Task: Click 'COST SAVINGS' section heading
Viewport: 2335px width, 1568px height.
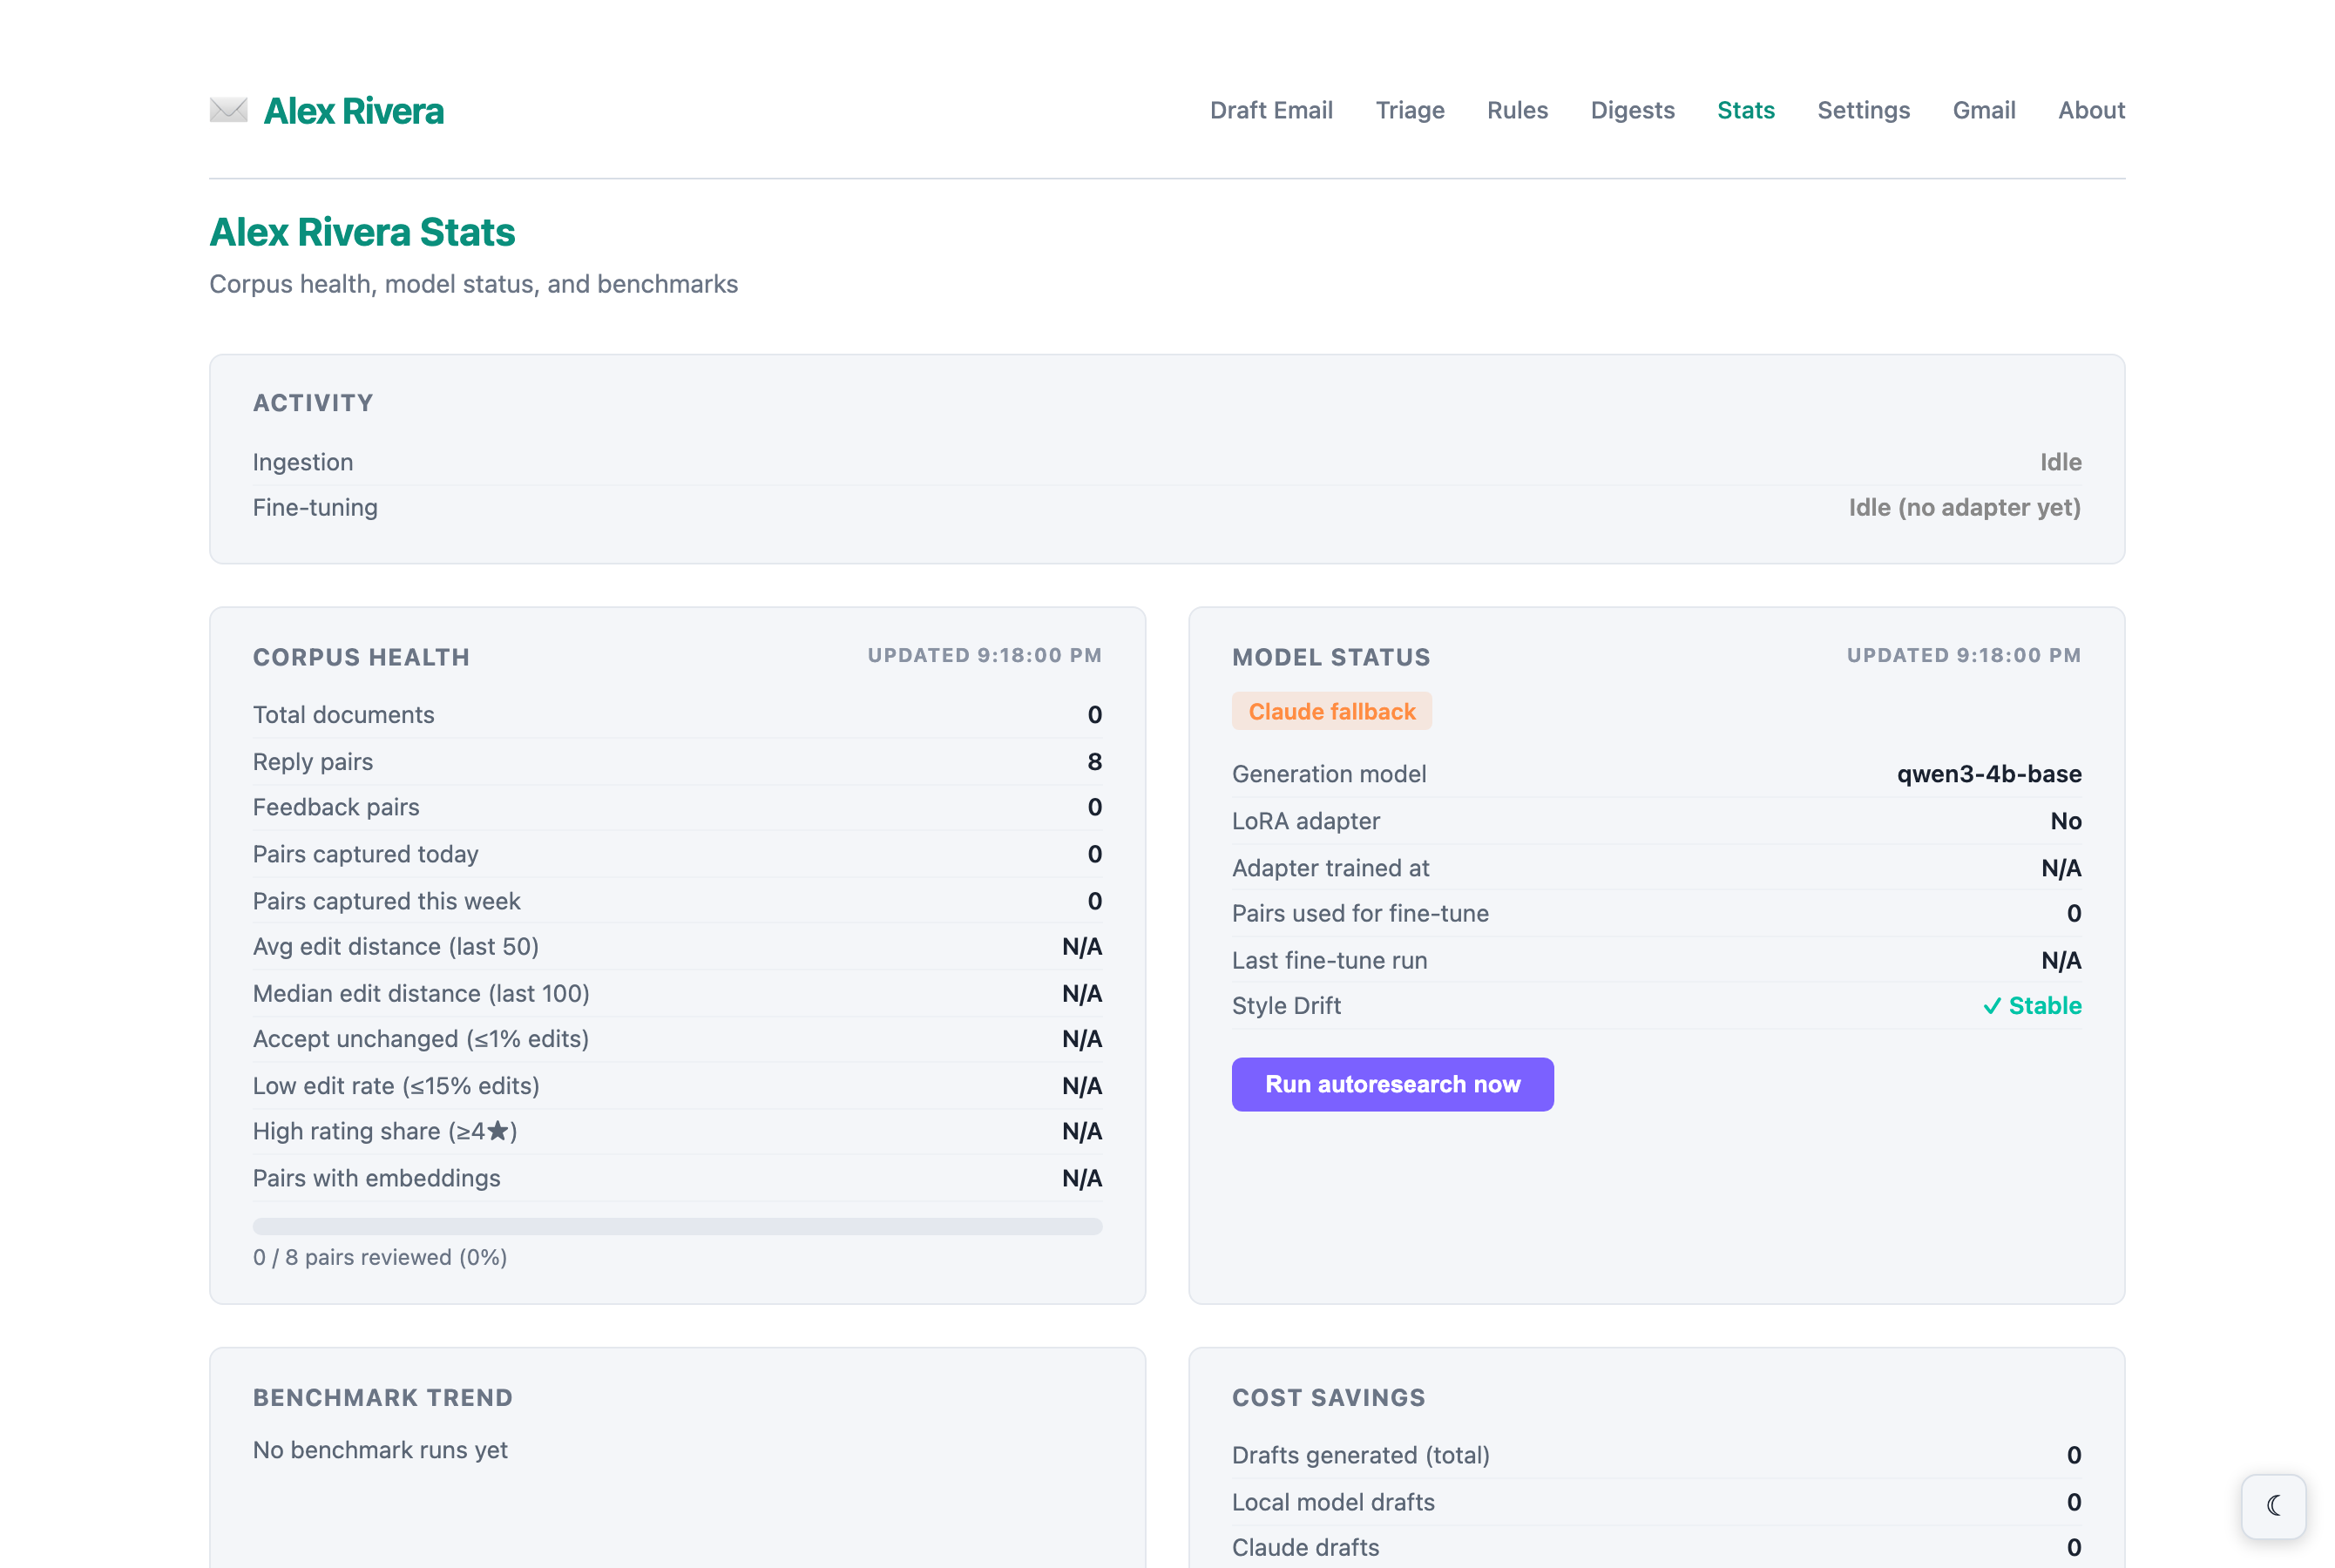Action: click(1328, 1398)
